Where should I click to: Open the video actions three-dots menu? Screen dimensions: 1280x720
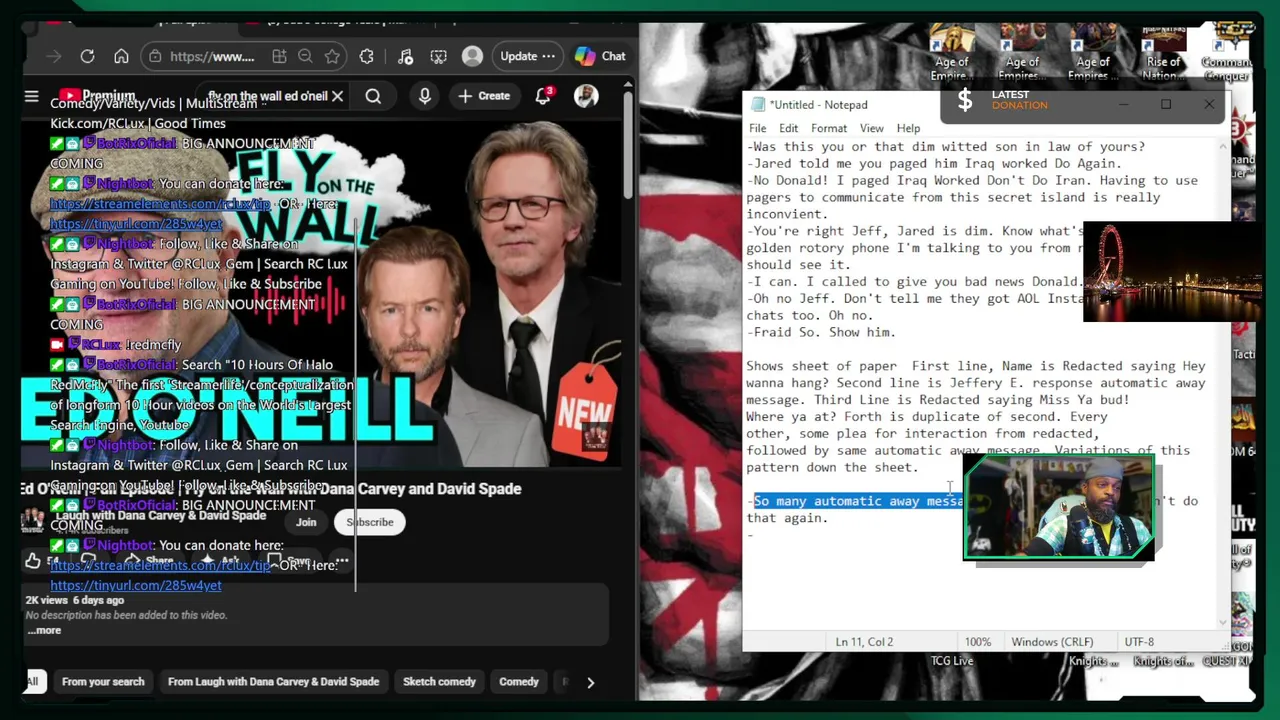tap(342, 561)
